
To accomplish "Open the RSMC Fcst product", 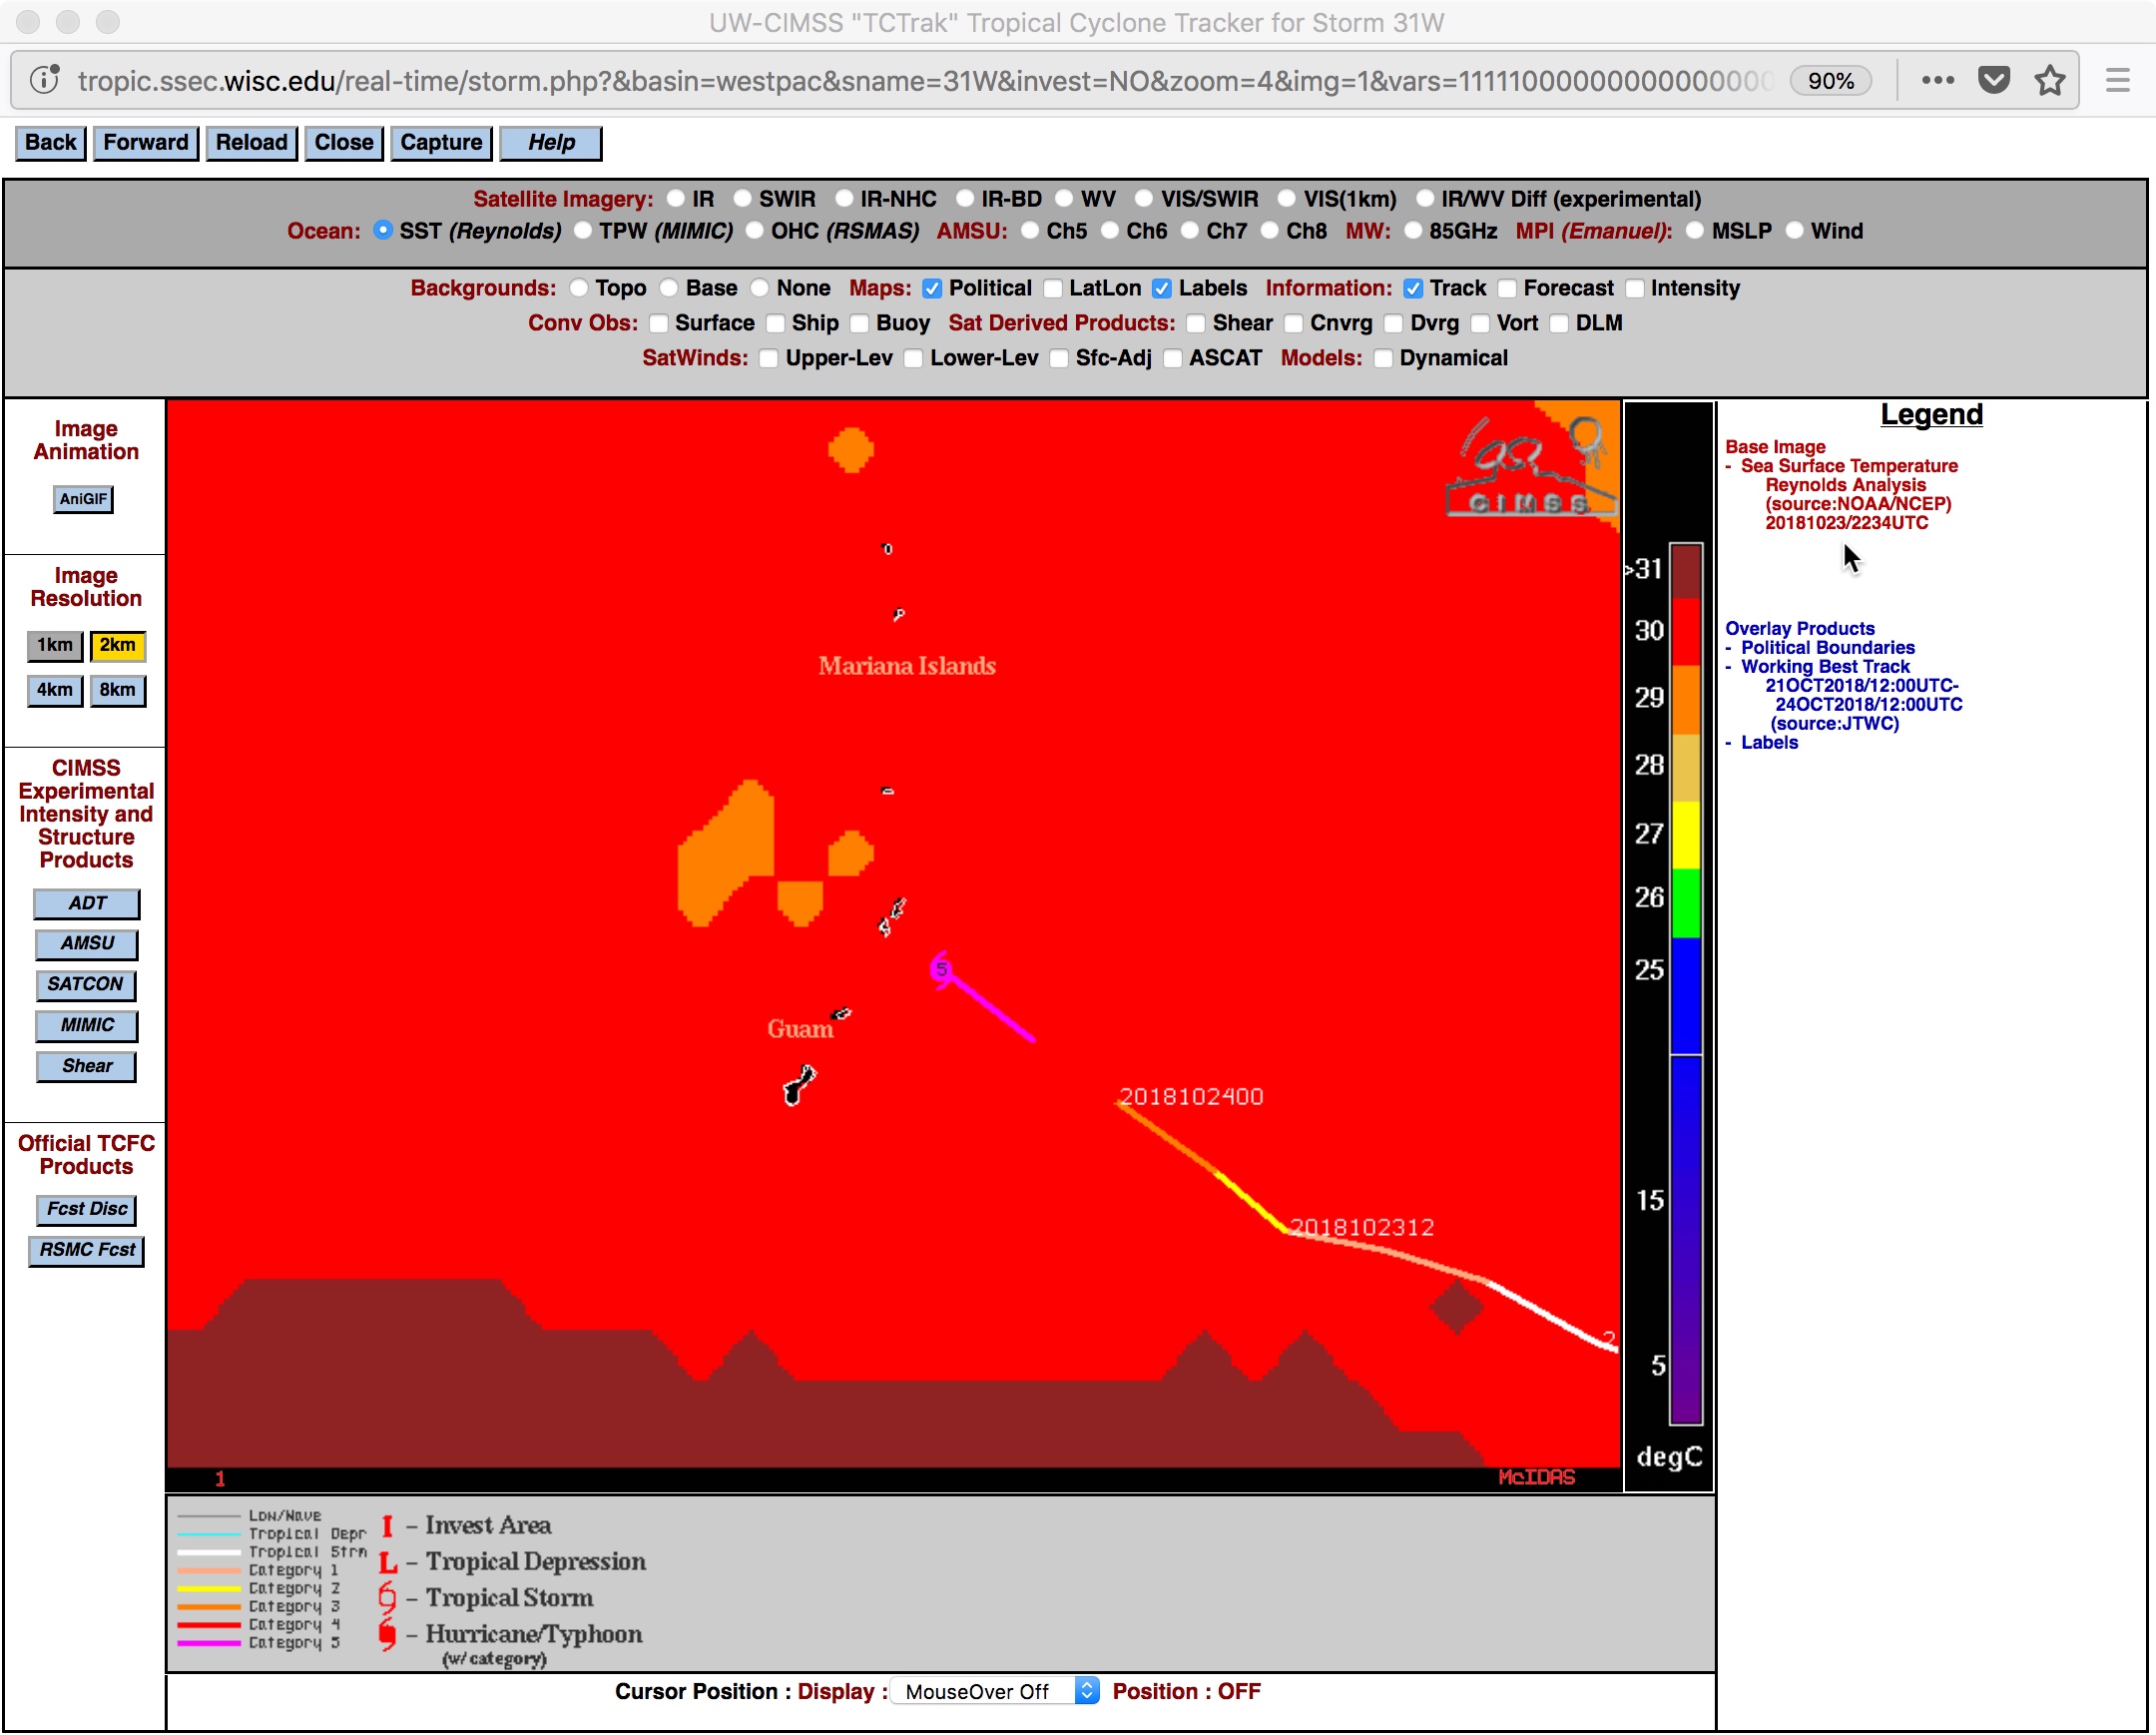I will pyautogui.click(x=87, y=1251).
